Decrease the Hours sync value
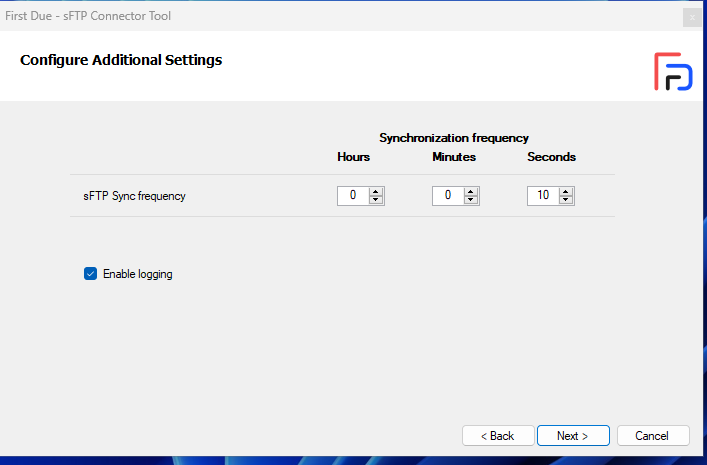 (375, 200)
